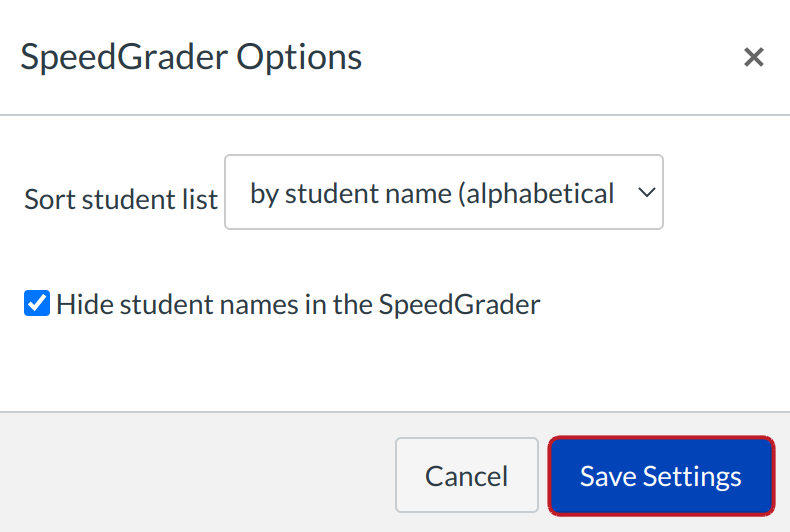Click the "Sort student list" label

121,199
